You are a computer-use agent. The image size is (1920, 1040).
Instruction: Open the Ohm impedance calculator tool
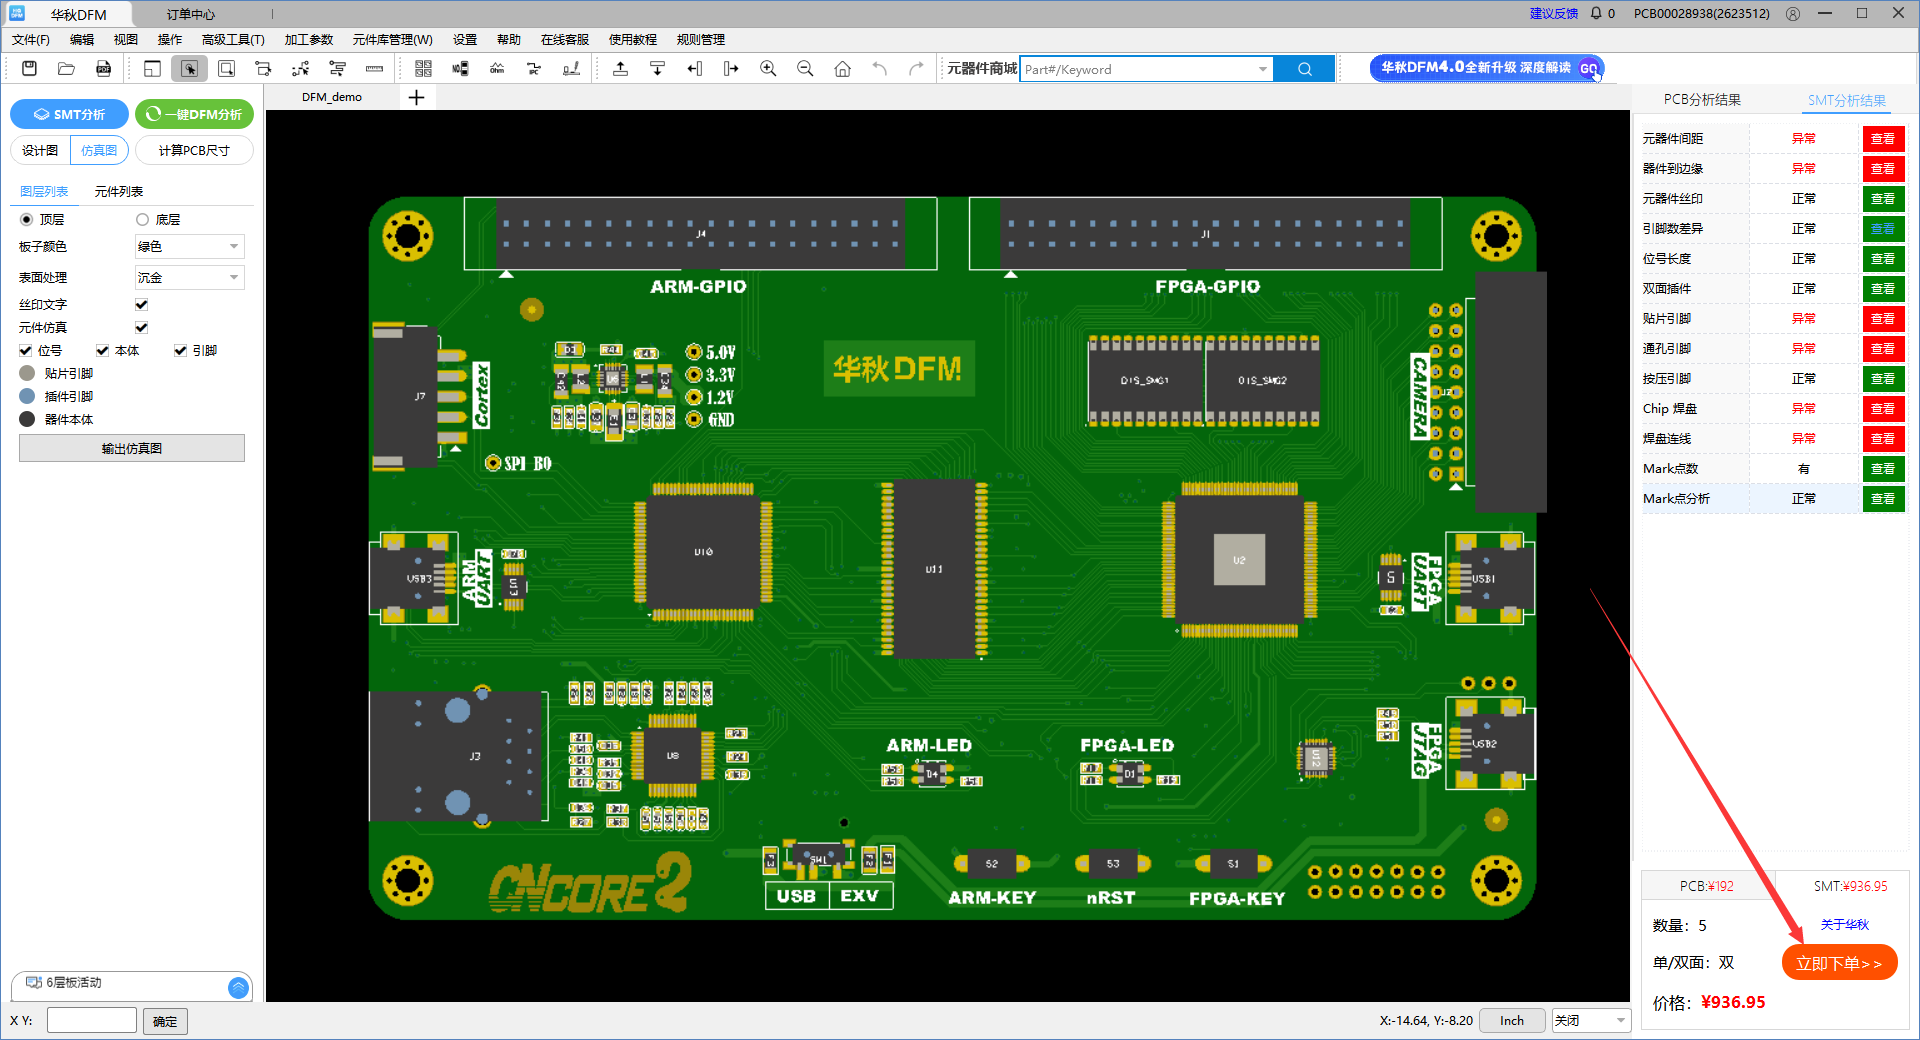[x=497, y=69]
